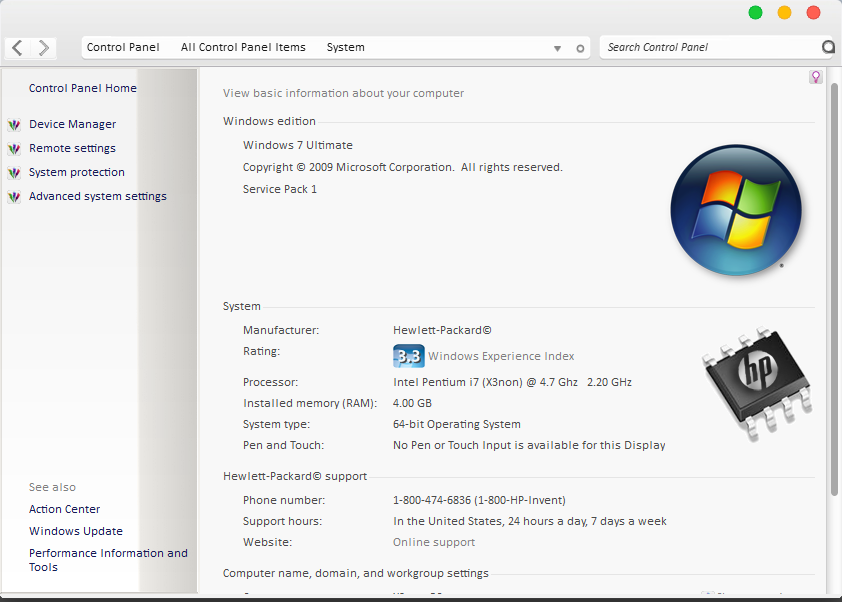This screenshot has width=842, height=602.
Task: Select All Control Panel Items breadcrumb
Action: coord(243,47)
